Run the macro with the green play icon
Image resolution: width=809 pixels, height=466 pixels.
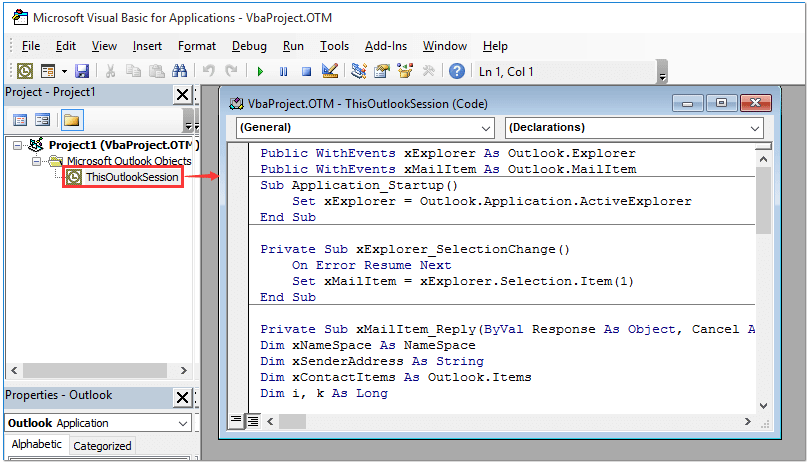point(260,71)
